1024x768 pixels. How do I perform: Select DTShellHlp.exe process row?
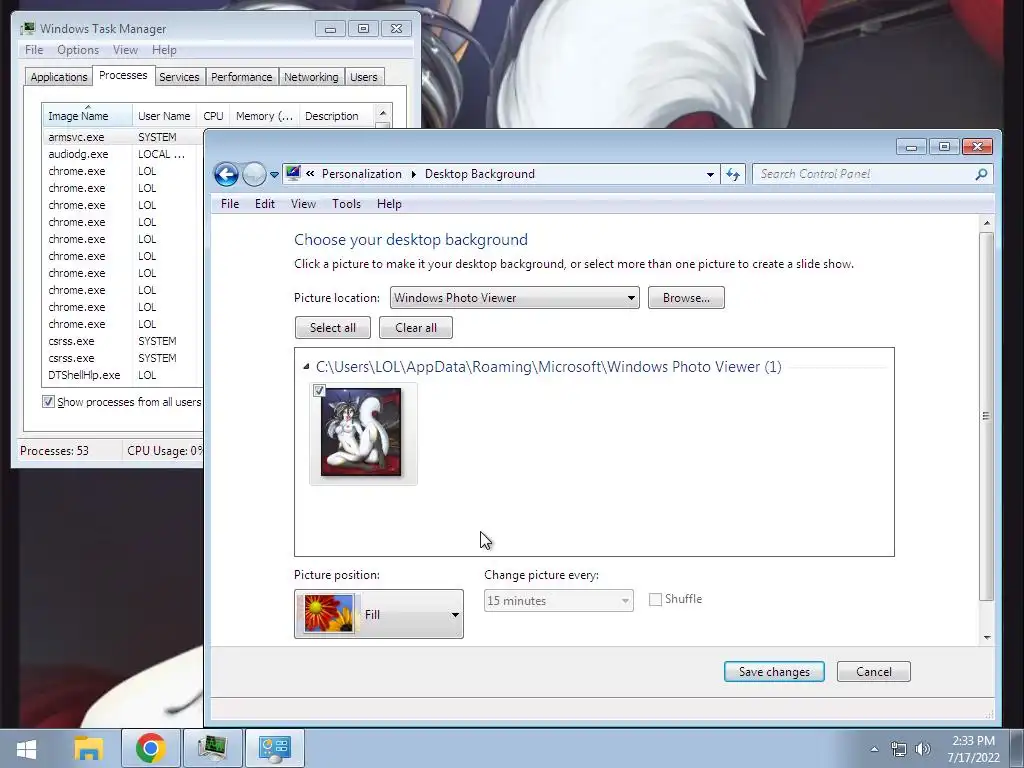click(123, 375)
